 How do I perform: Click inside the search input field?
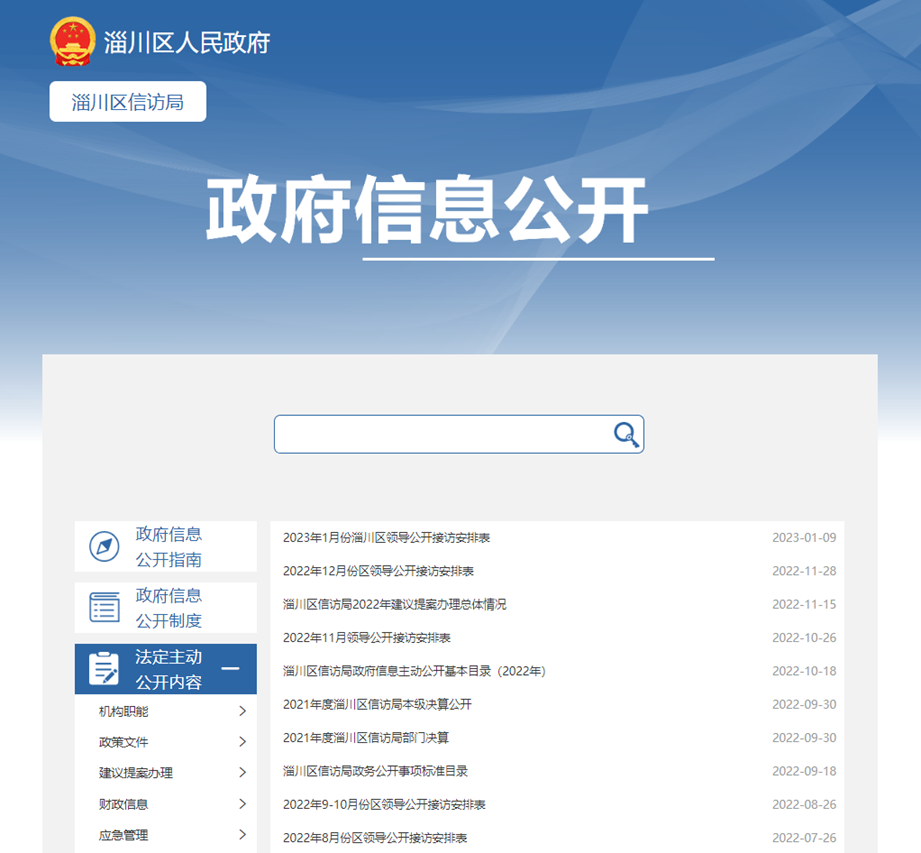tap(440, 434)
